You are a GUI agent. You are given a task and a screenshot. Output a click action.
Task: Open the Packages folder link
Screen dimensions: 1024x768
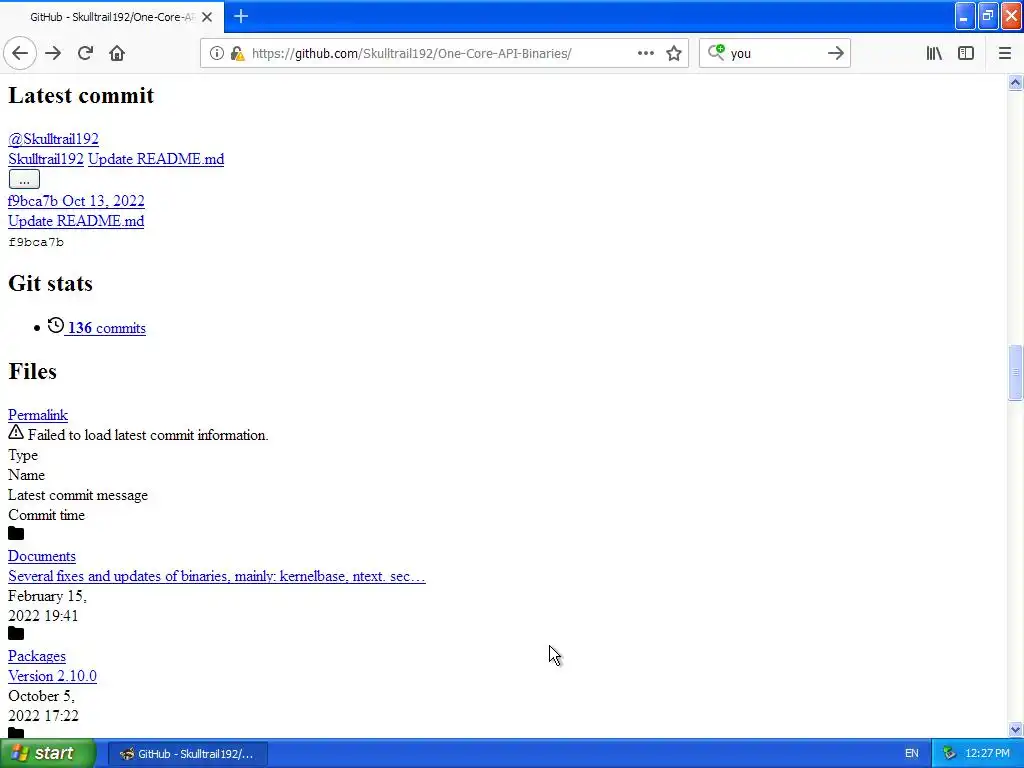37,656
